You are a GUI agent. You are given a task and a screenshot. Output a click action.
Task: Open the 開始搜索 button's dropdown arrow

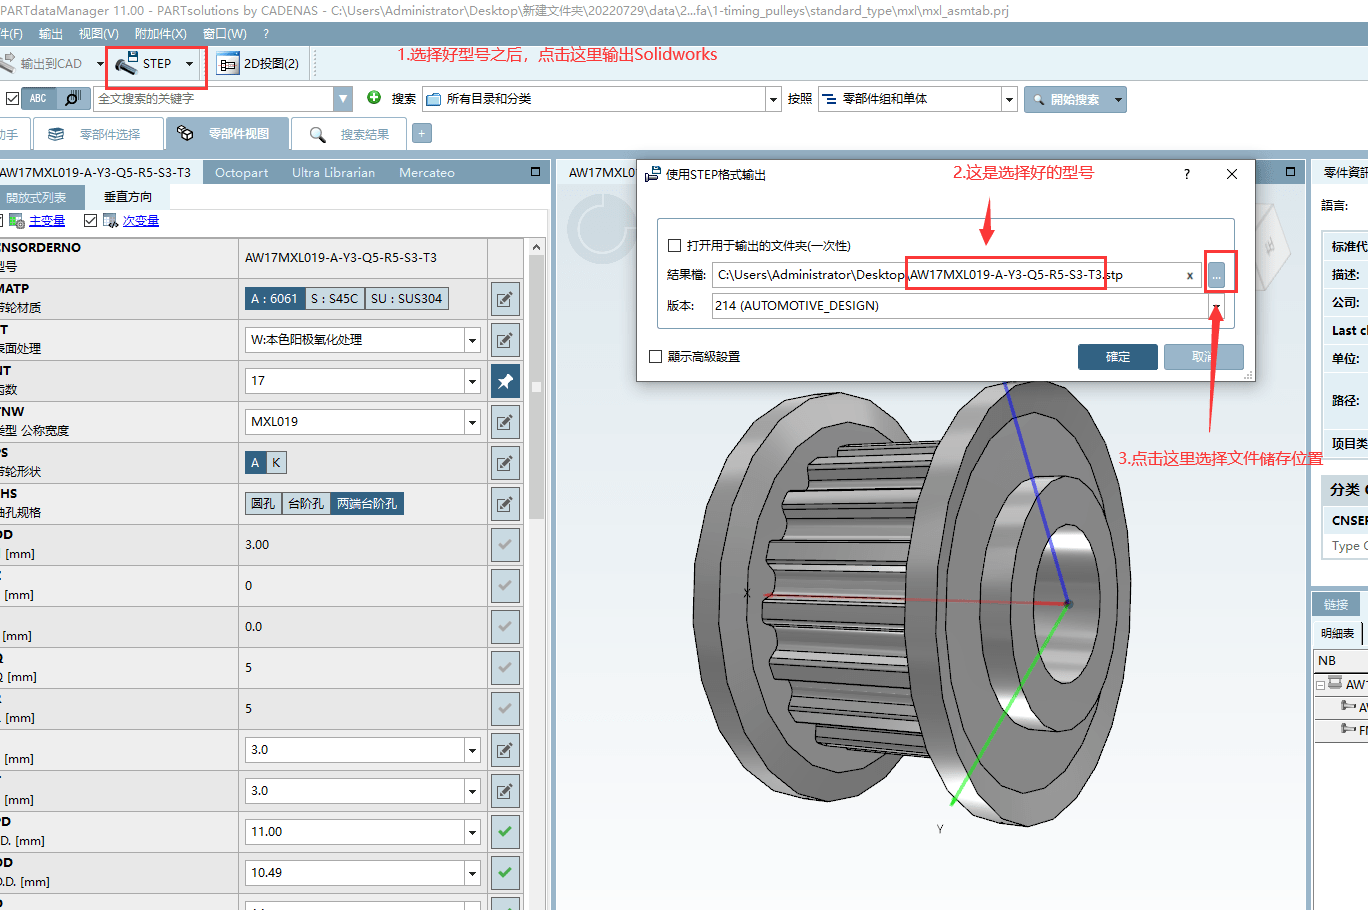[1118, 99]
